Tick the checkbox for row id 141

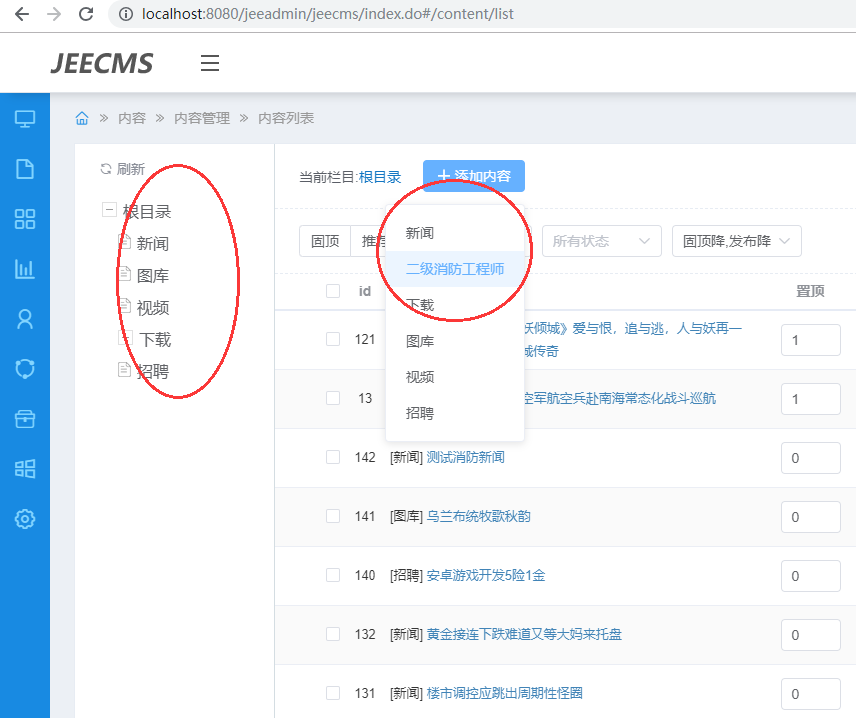333,516
